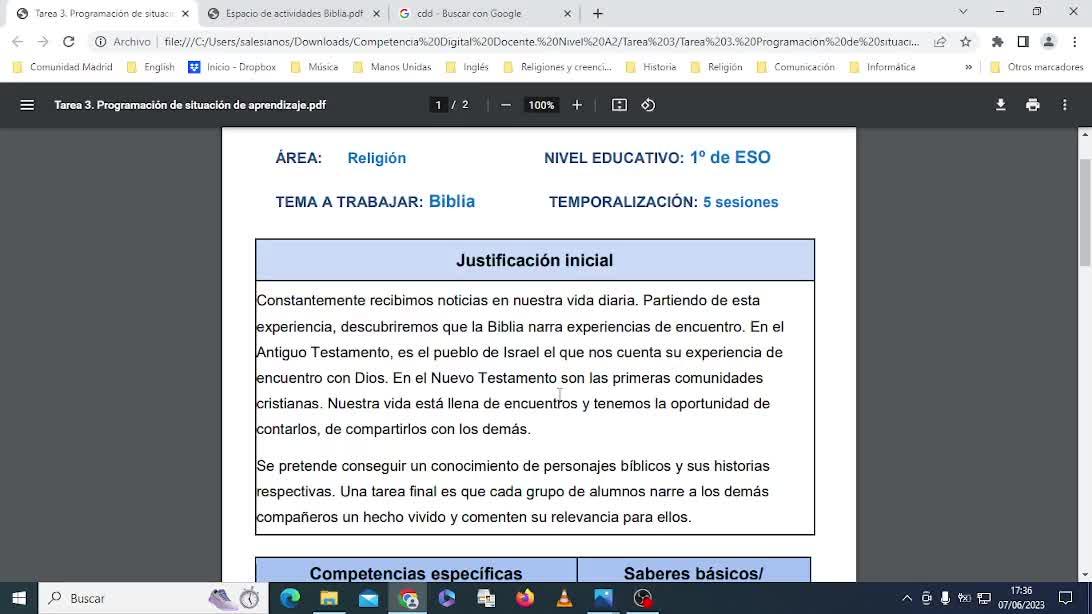
Task: Open Microsoft Edge from taskbar
Action: pyautogui.click(x=290, y=598)
